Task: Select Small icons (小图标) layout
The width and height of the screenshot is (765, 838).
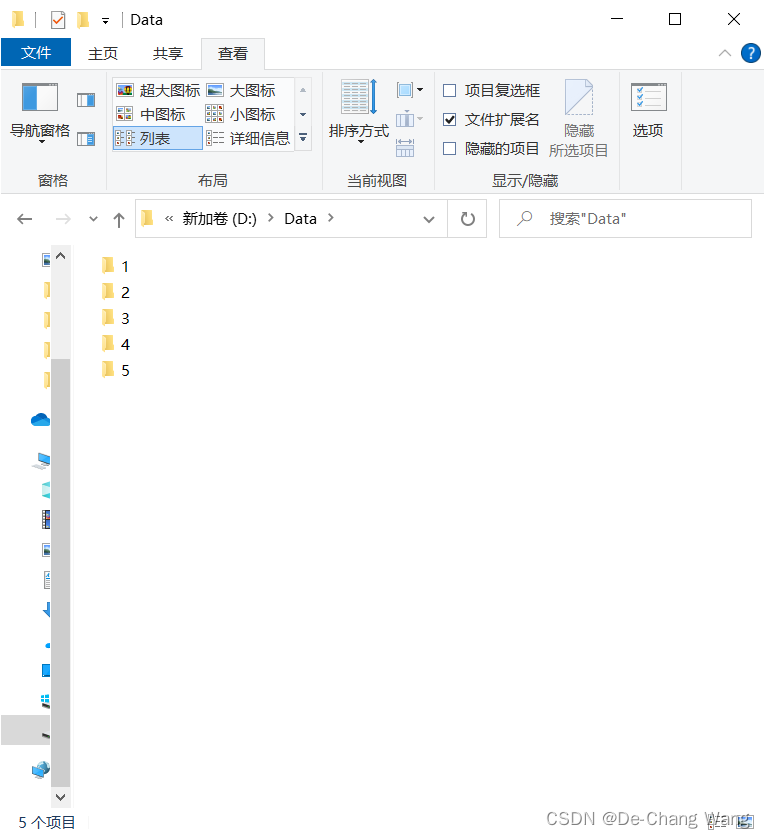Action: 241,114
